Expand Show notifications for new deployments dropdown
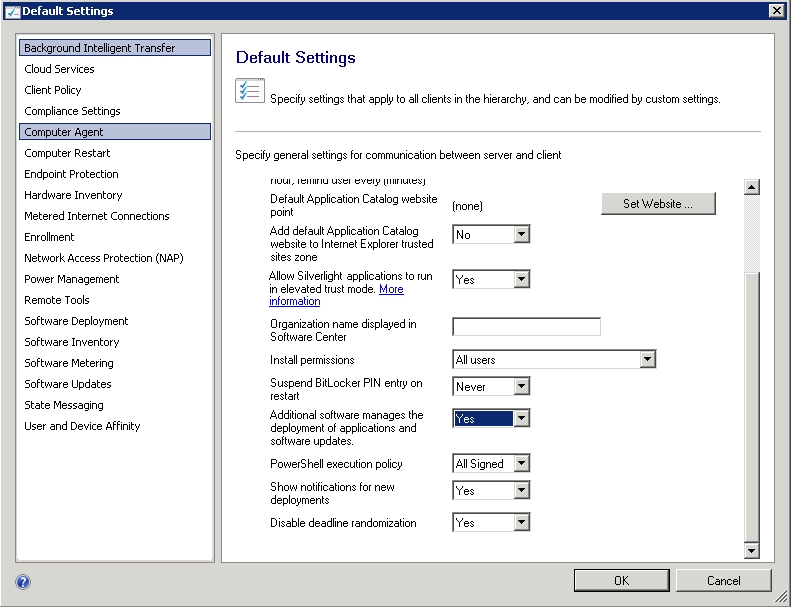 (x=521, y=491)
